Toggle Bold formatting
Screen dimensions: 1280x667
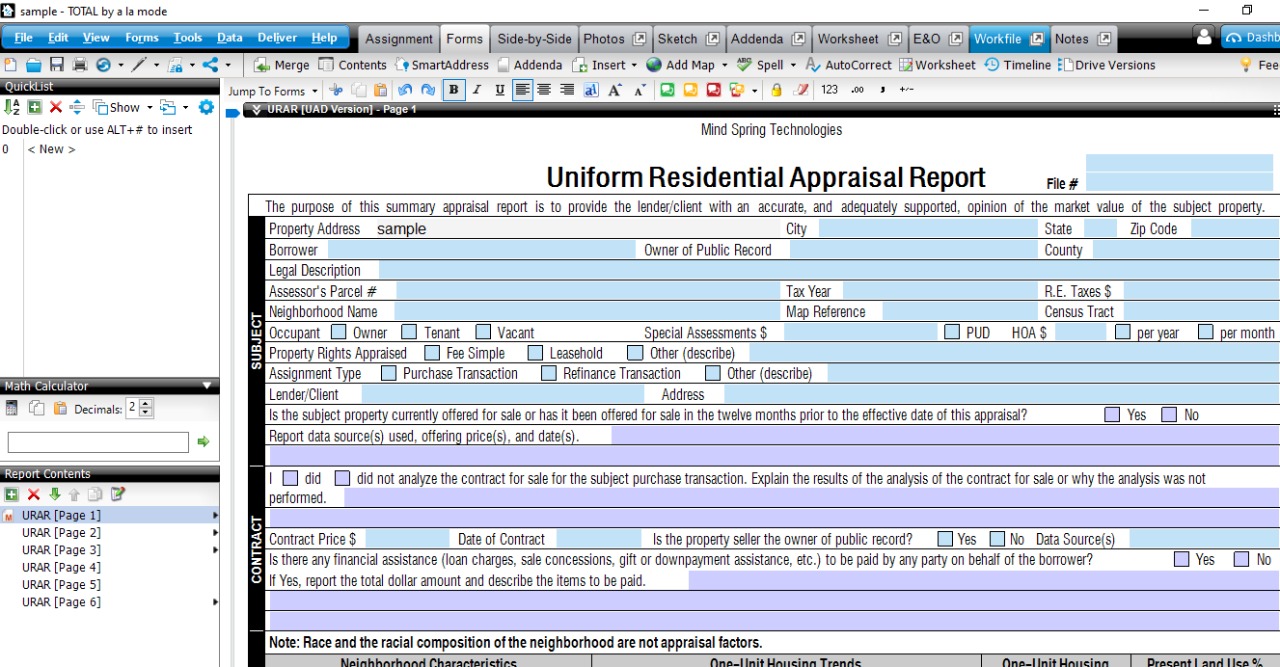click(454, 90)
